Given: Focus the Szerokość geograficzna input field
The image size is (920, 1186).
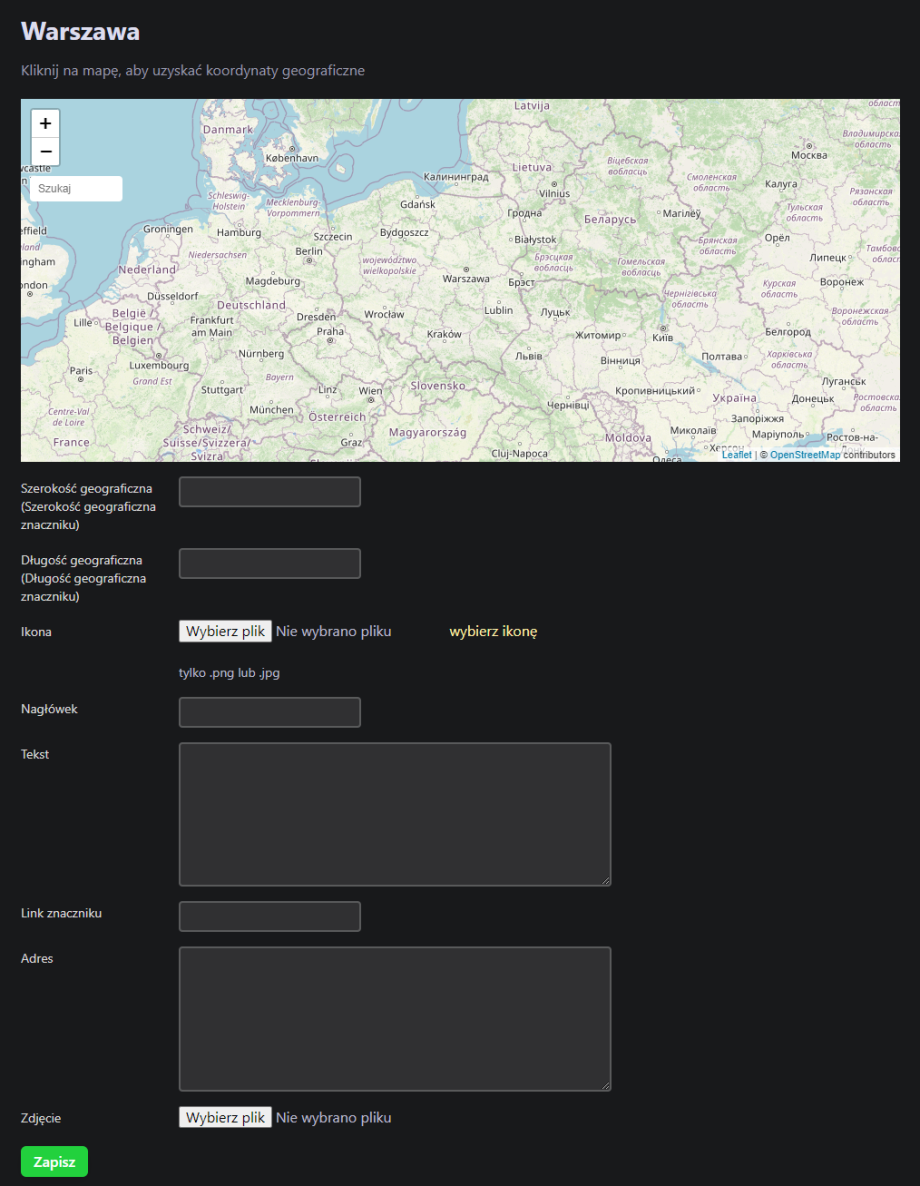Looking at the screenshot, I should pos(269,492).
